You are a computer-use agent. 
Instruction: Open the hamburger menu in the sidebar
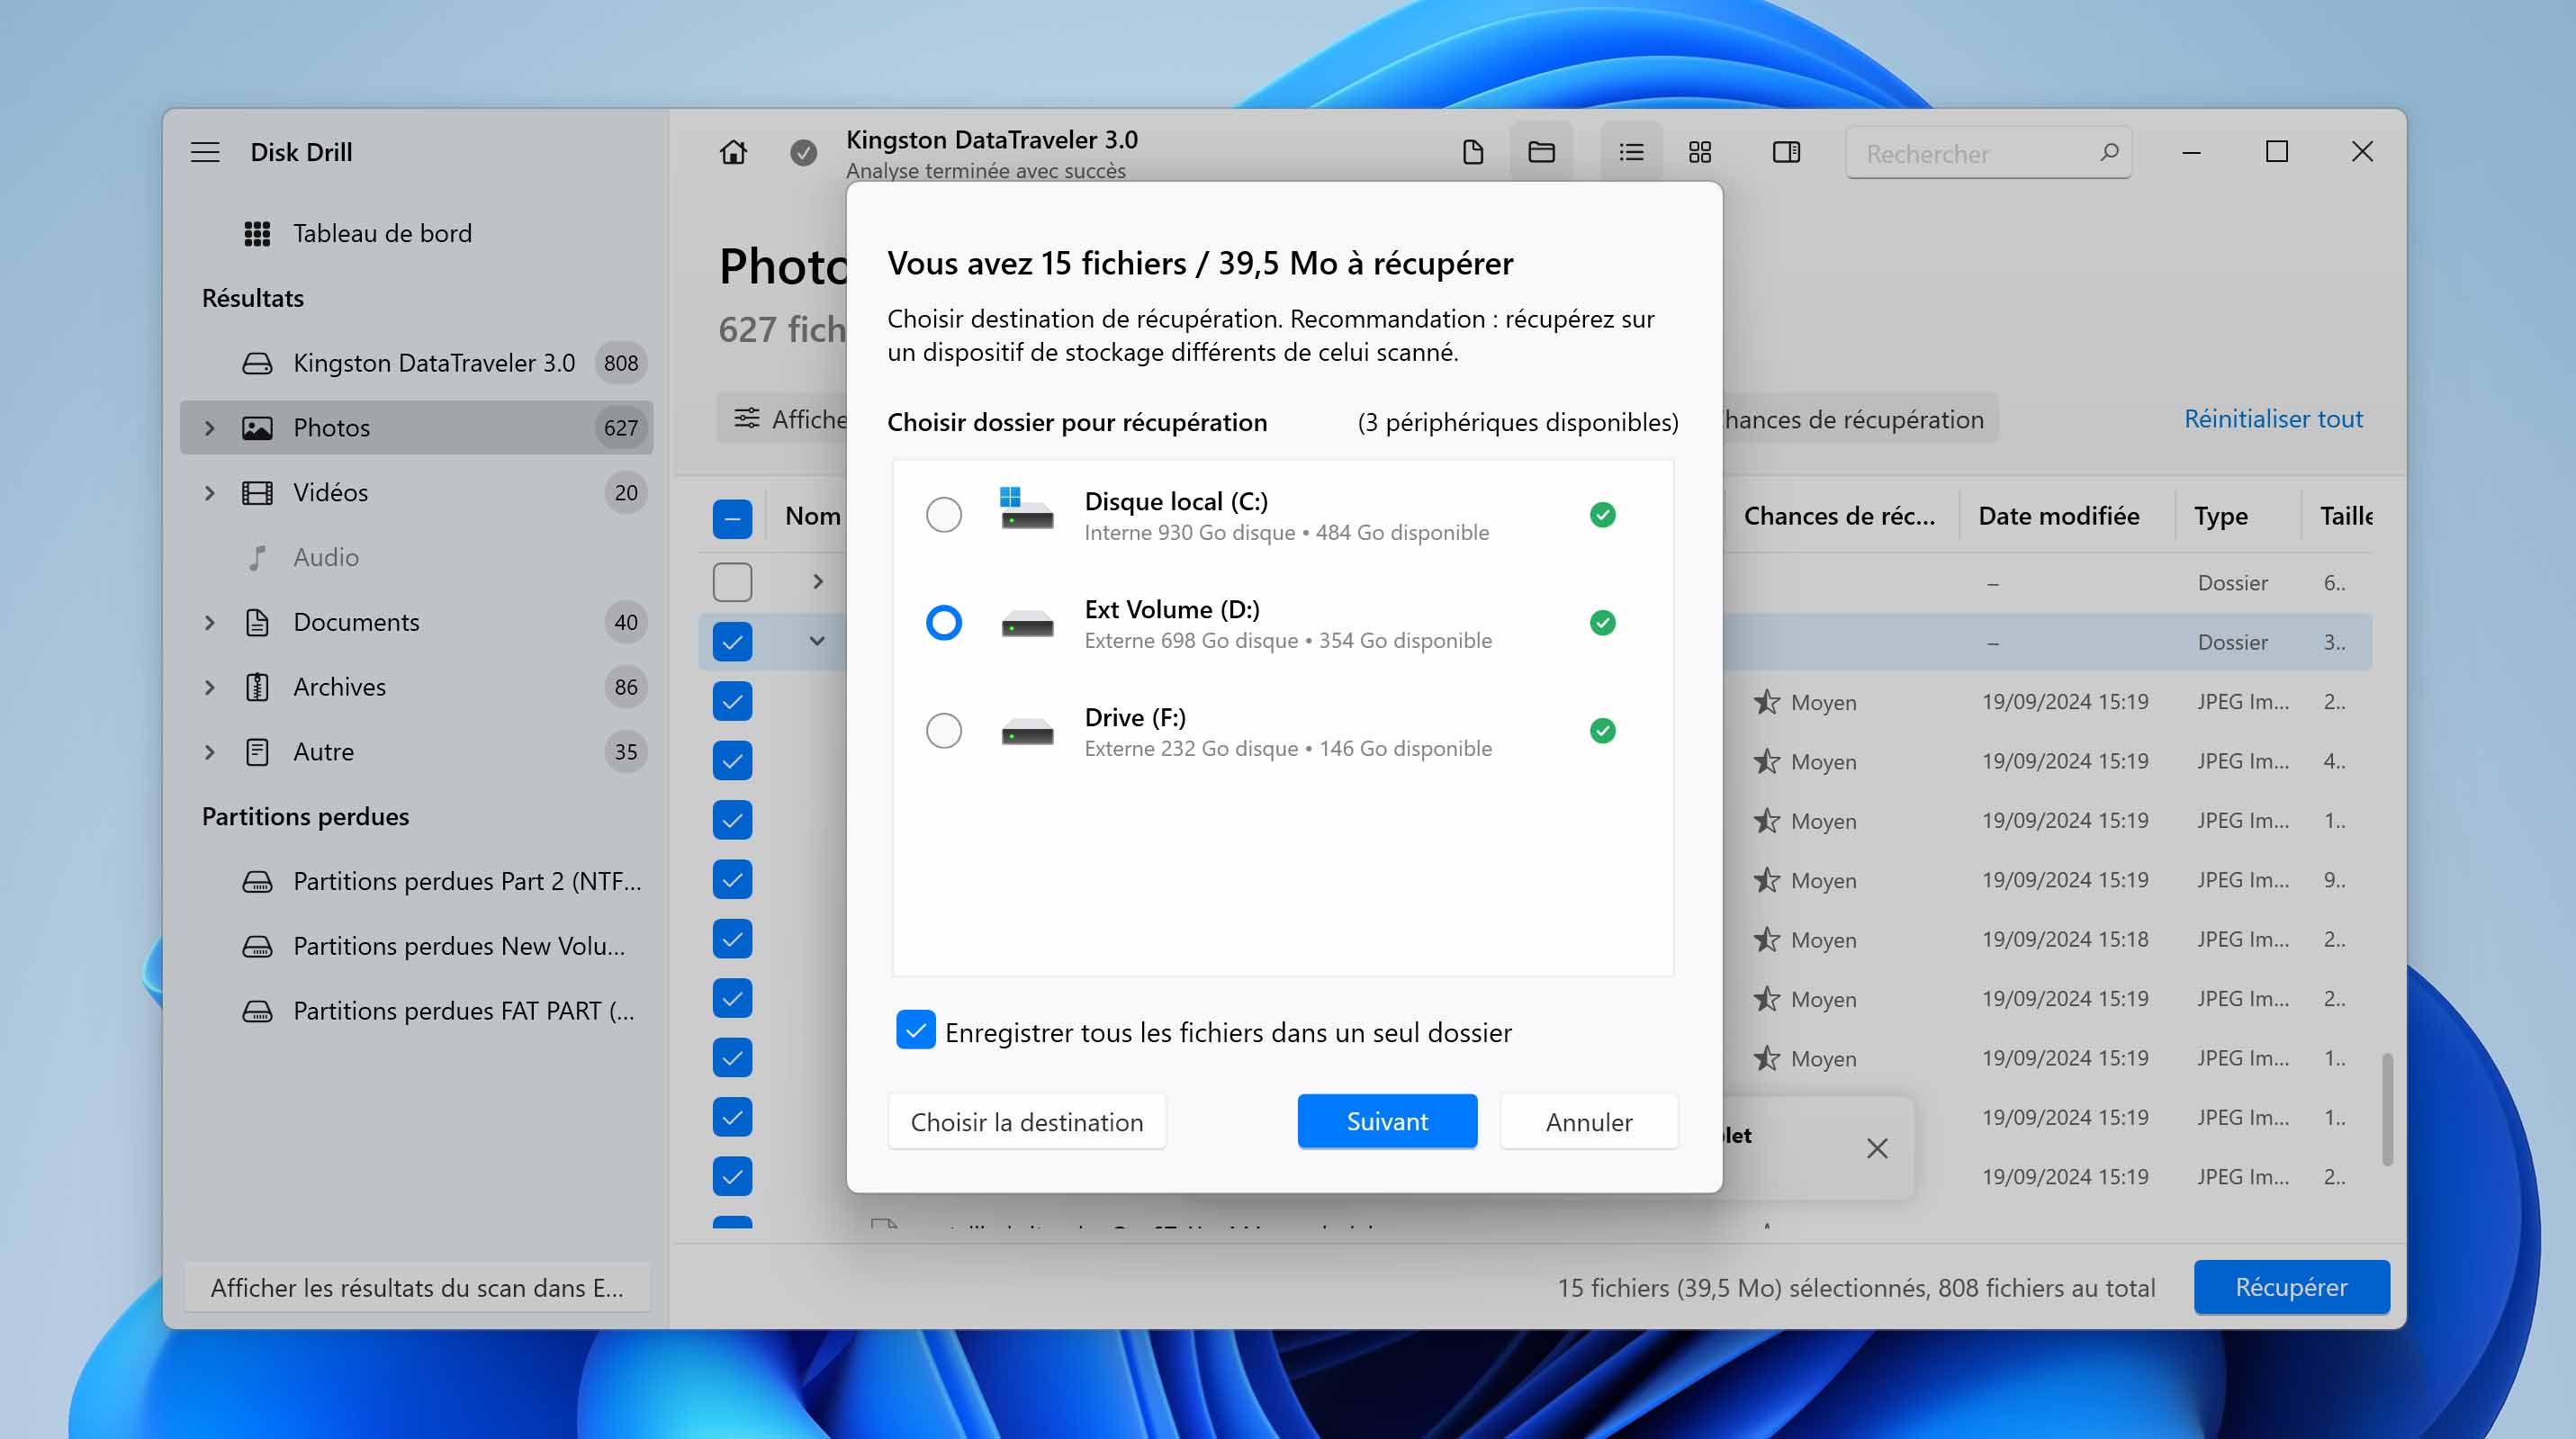tap(205, 152)
